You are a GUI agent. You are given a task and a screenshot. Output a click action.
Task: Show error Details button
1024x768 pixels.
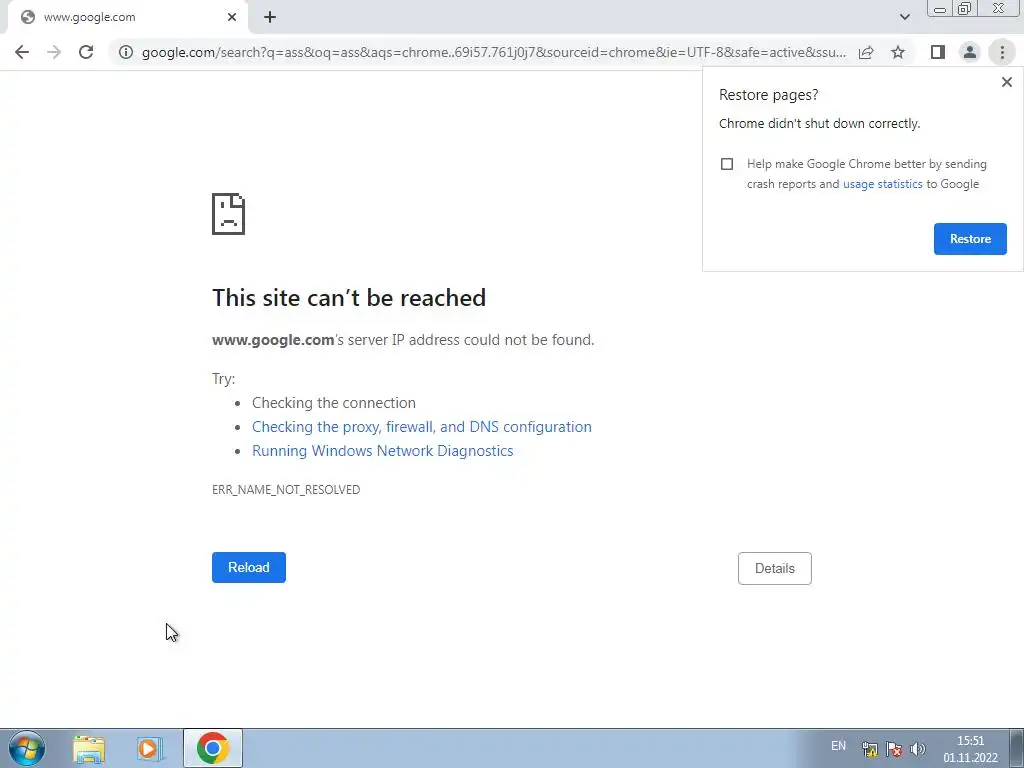point(775,568)
